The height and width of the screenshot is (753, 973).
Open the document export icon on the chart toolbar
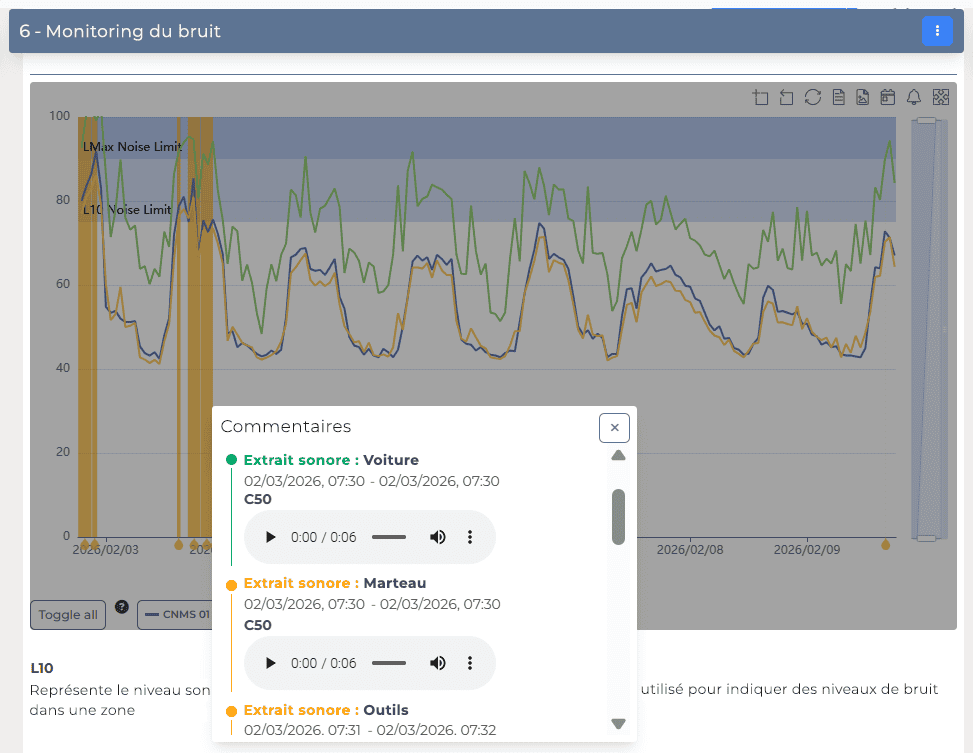(838, 97)
